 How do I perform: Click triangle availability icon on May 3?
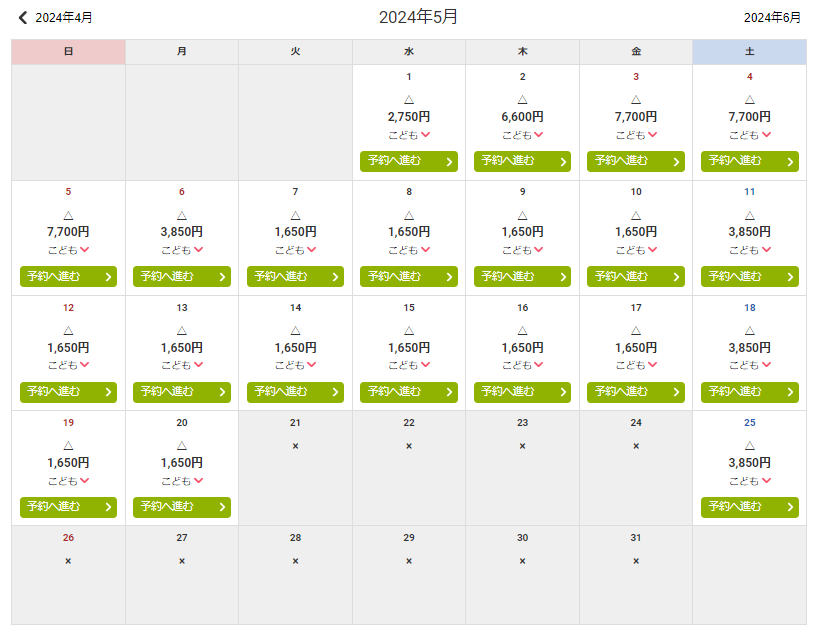[x=636, y=99]
